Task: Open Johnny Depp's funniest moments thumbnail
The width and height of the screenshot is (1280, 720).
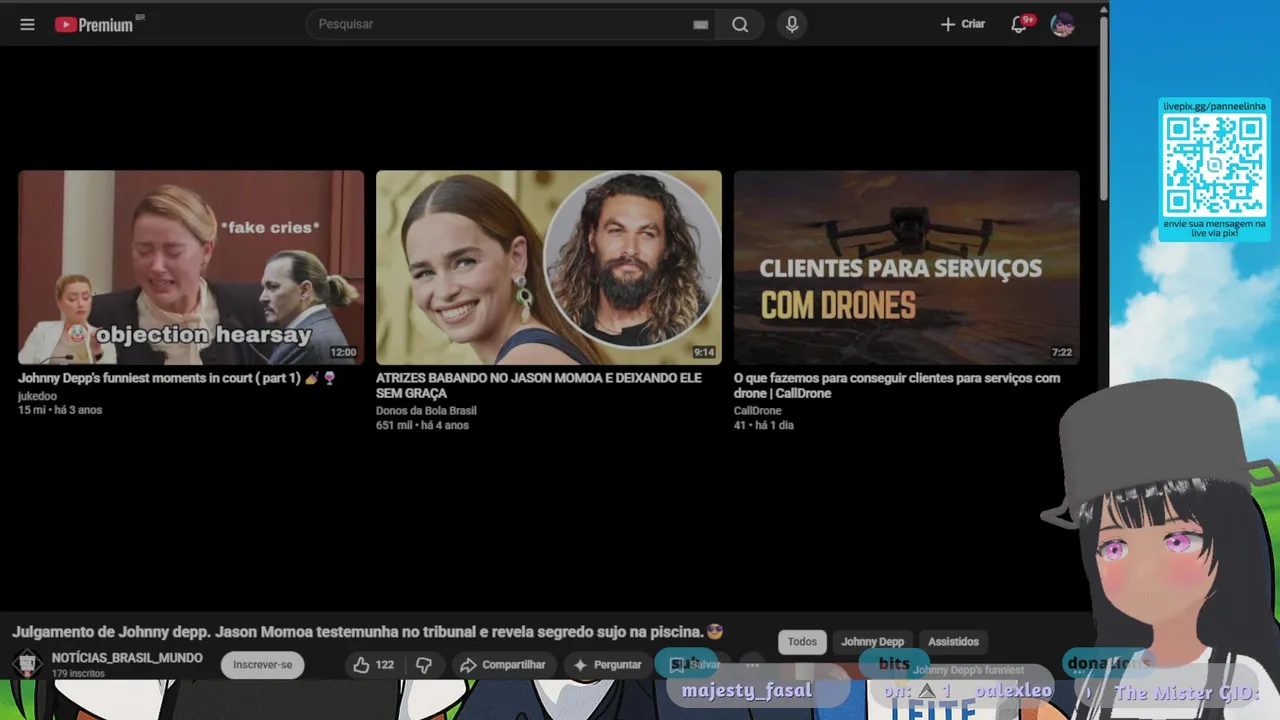Action: (x=191, y=267)
